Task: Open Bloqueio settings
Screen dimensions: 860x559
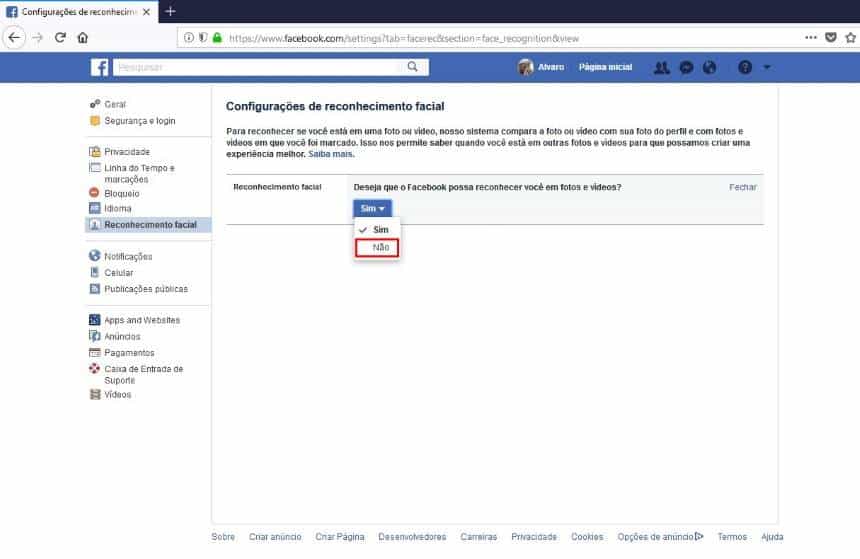Action: click(114, 194)
